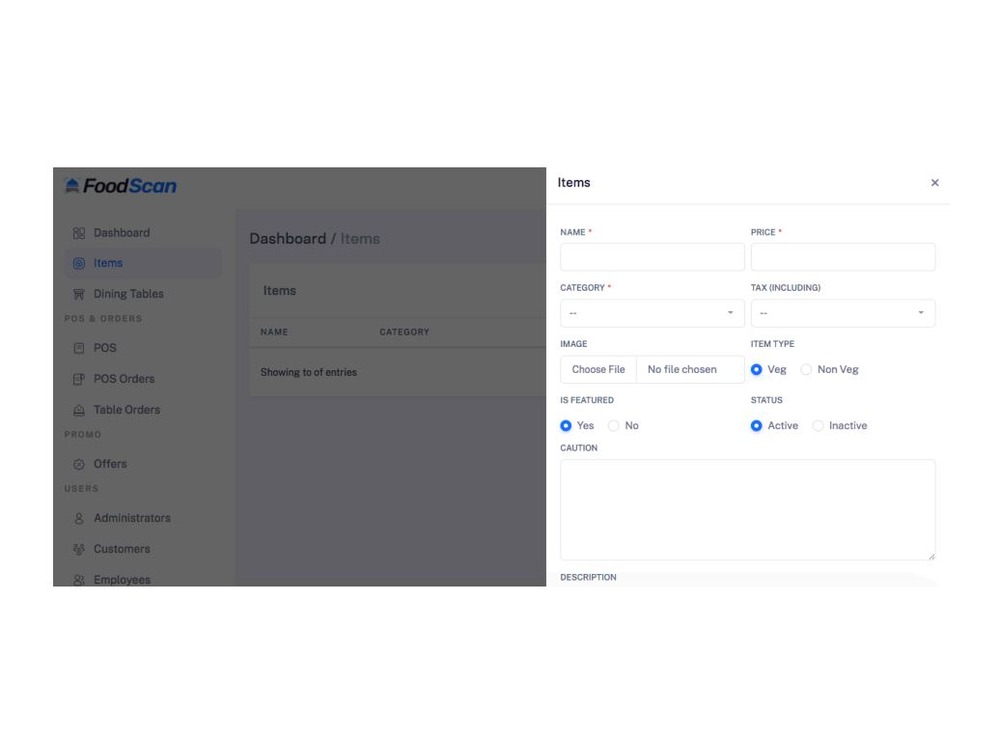Click the NAME column header
The width and height of the screenshot is (1000, 750).
274,332
